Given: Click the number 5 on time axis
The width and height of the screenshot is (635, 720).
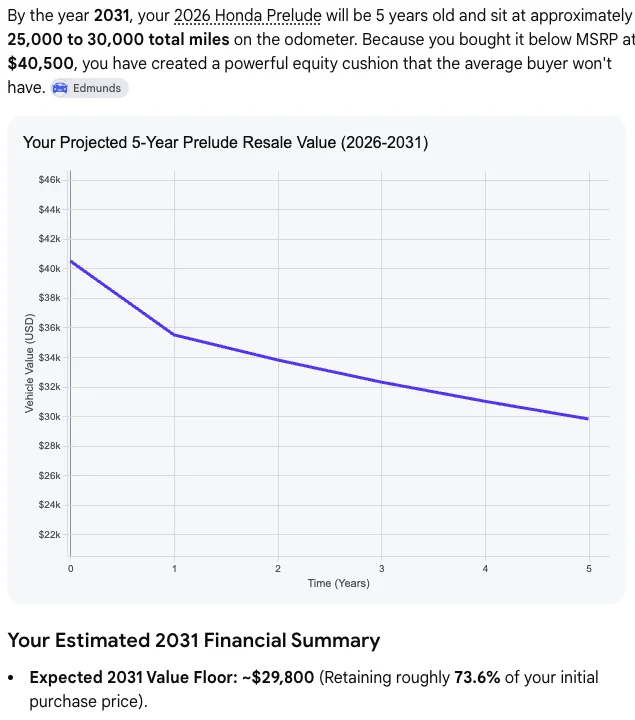Looking at the screenshot, I should pyautogui.click(x=589, y=568).
